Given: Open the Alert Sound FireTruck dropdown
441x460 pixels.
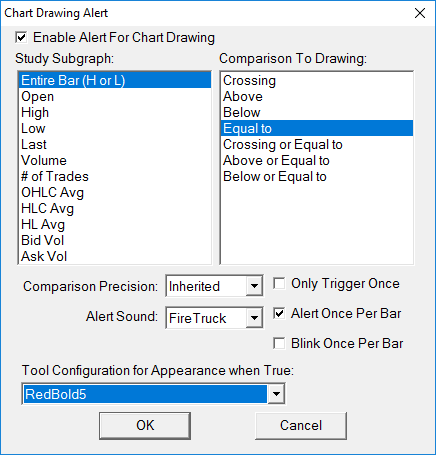Looking at the screenshot, I should (254, 318).
